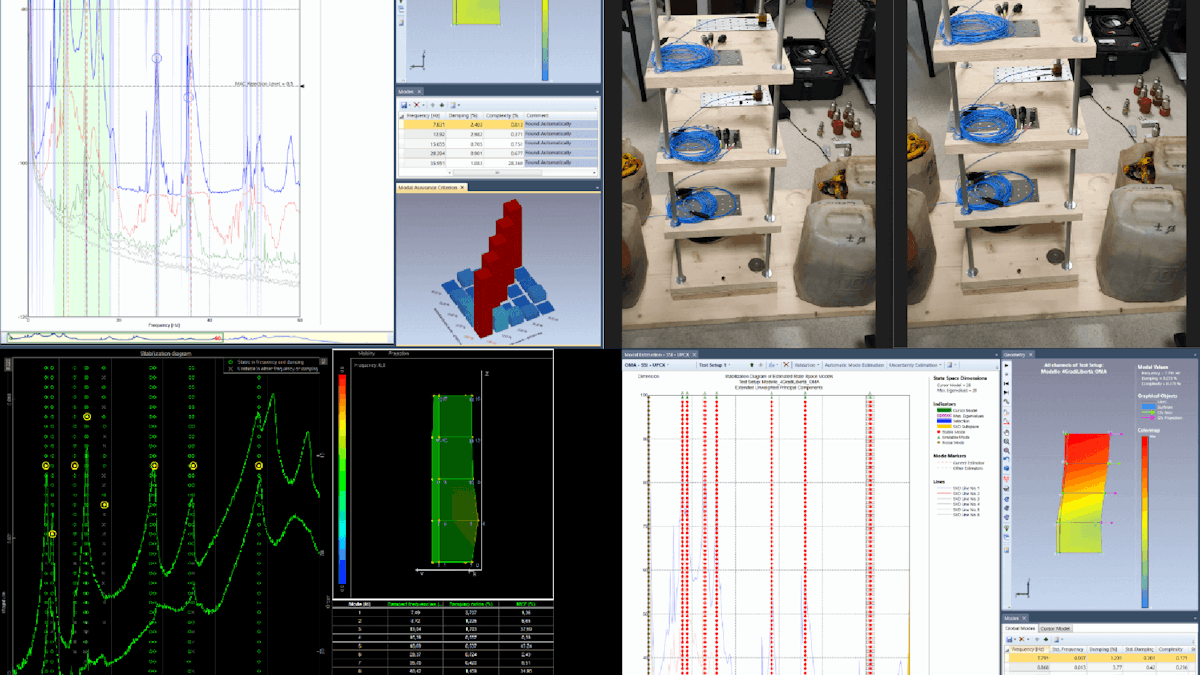Click the fifth yellow circled pole along the row
The image size is (1200, 675).
pyautogui.click(x=259, y=466)
